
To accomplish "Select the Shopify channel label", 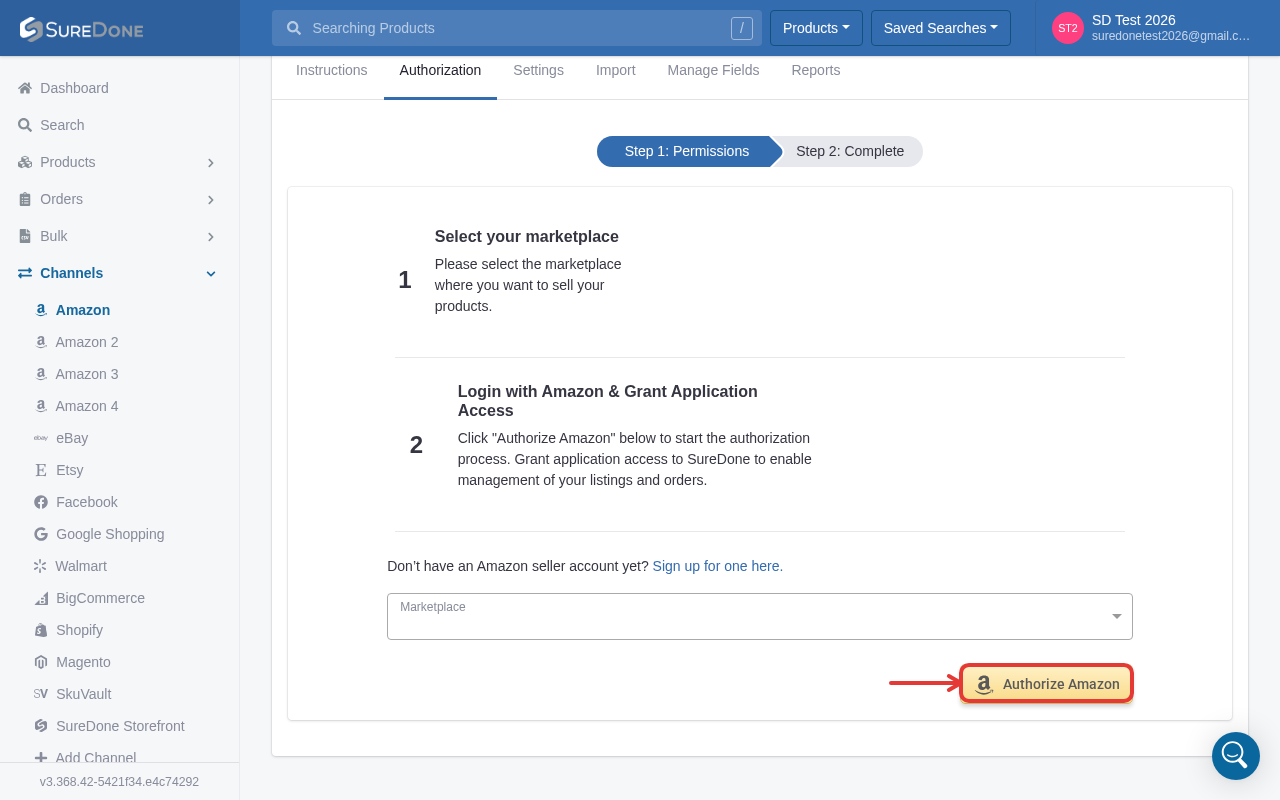I will tap(80, 630).
